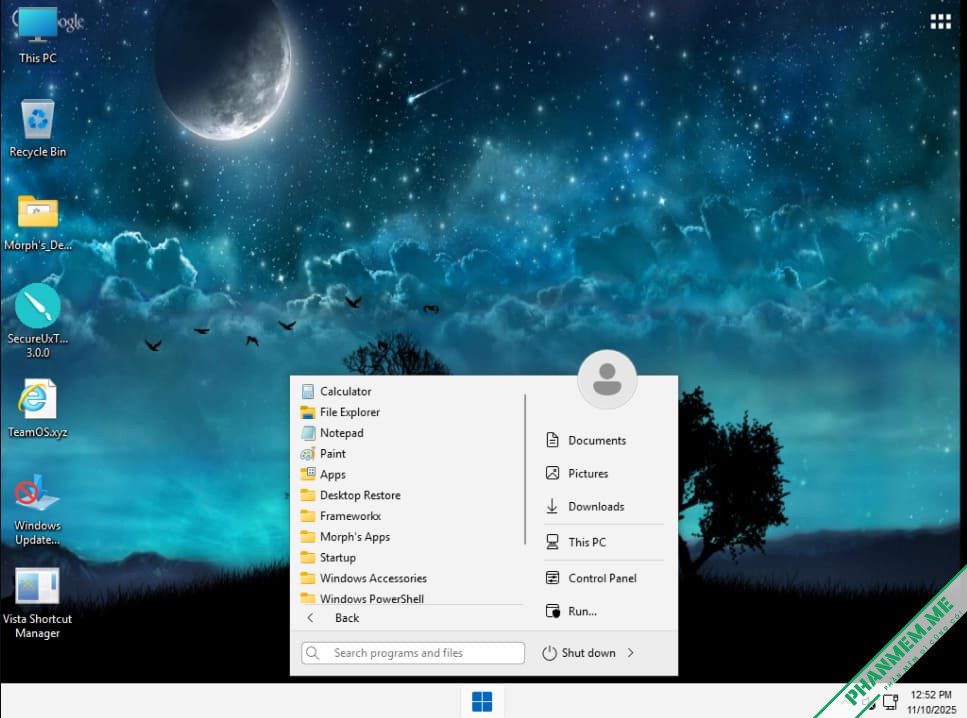This screenshot has width=967, height=718.
Task: Click the user account avatar picture
Action: [x=607, y=379]
